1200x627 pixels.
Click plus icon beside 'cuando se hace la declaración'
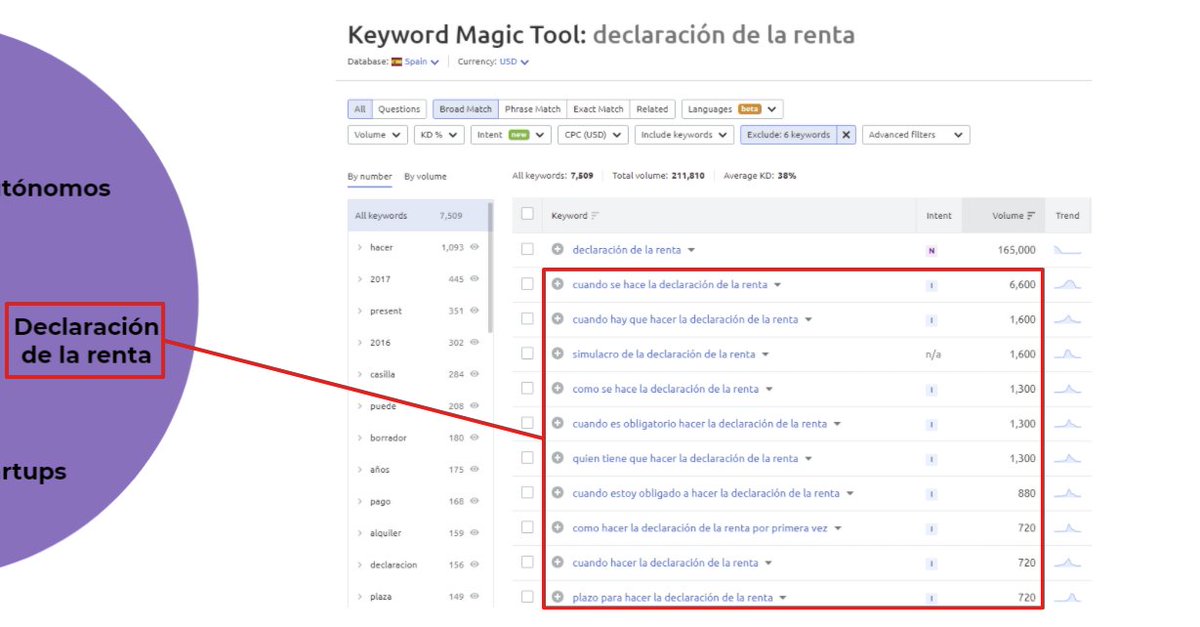557,284
